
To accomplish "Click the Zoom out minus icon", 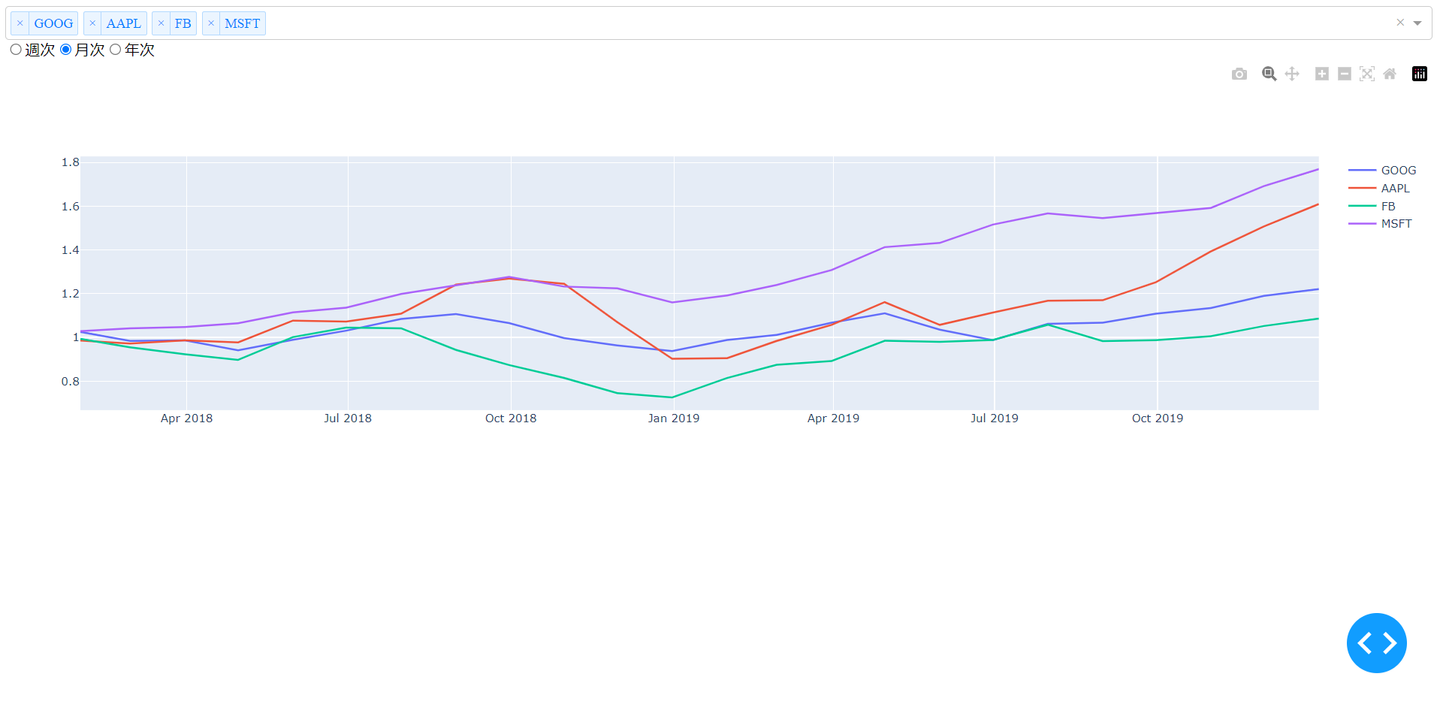I will pyautogui.click(x=1345, y=74).
